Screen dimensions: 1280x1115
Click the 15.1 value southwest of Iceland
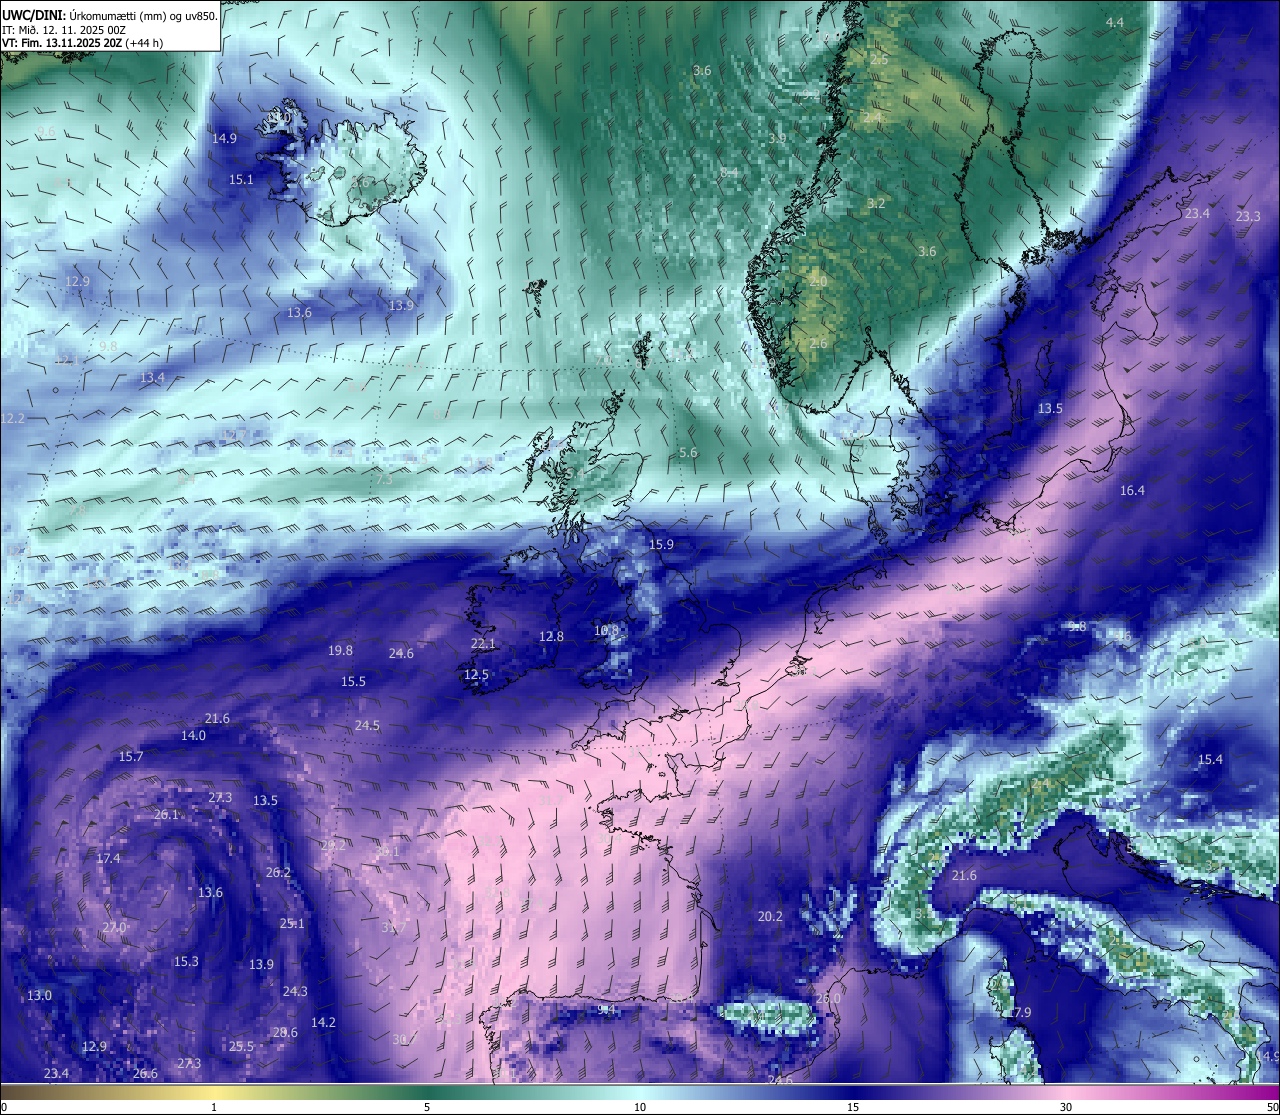(241, 180)
